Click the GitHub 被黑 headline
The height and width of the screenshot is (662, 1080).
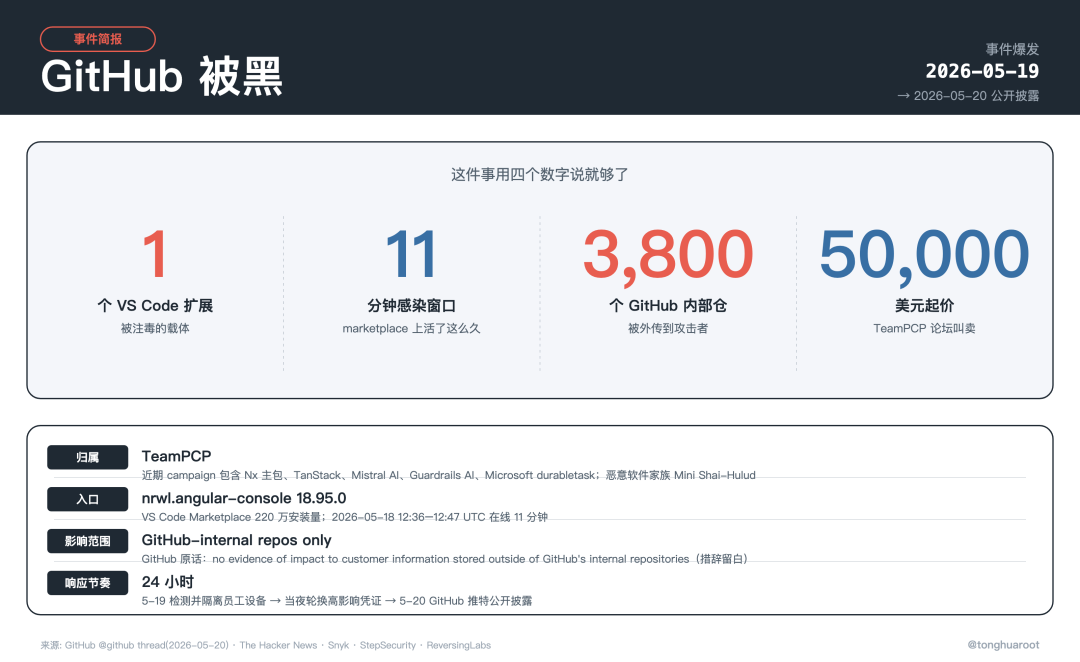pos(162,76)
